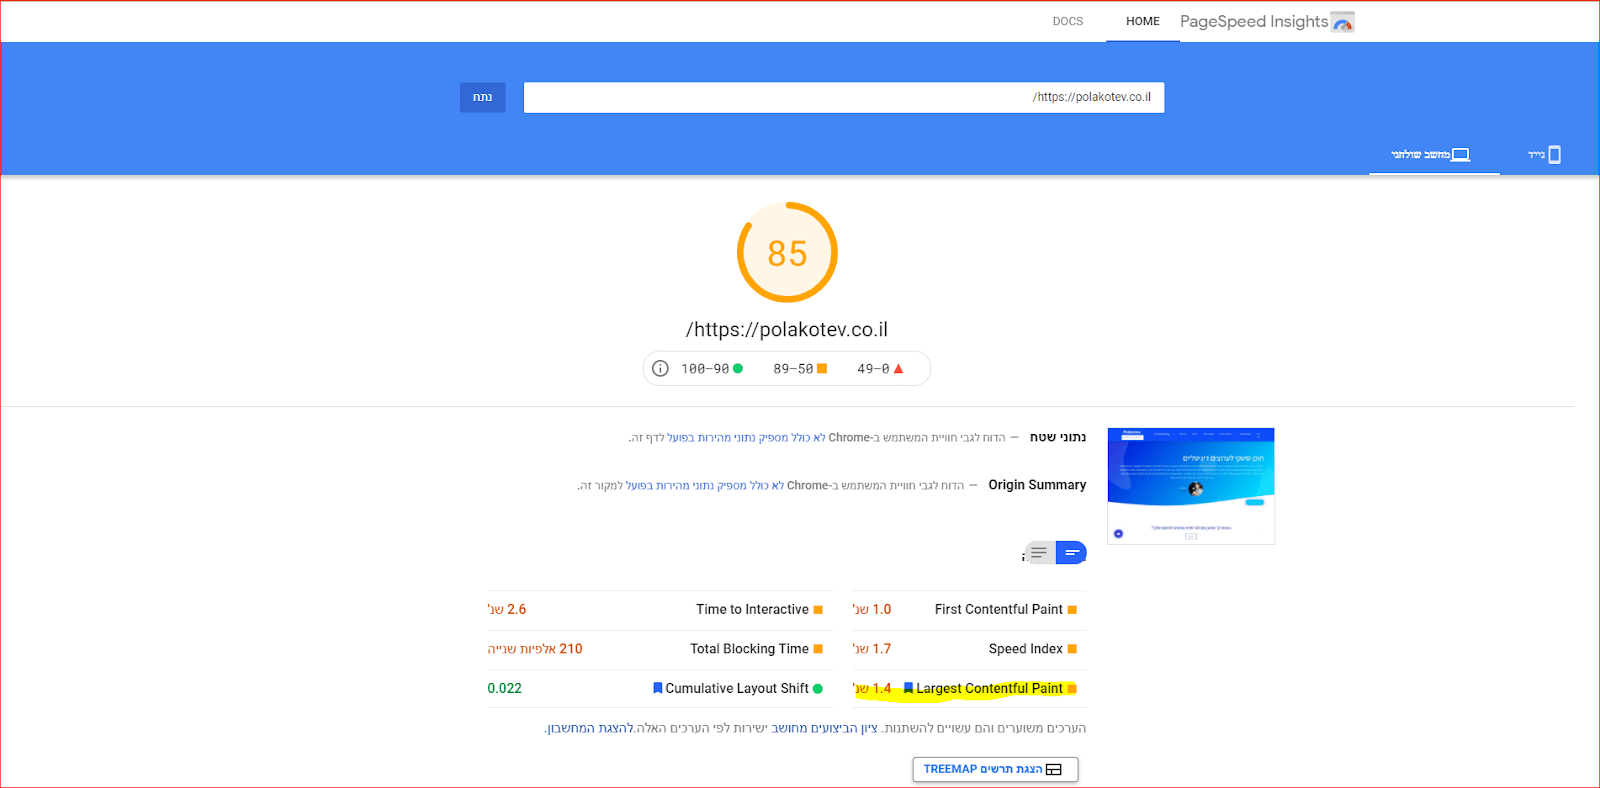Click the "Total Blocking Time" metric label
Screen dimensions: 1600x788
(750, 649)
